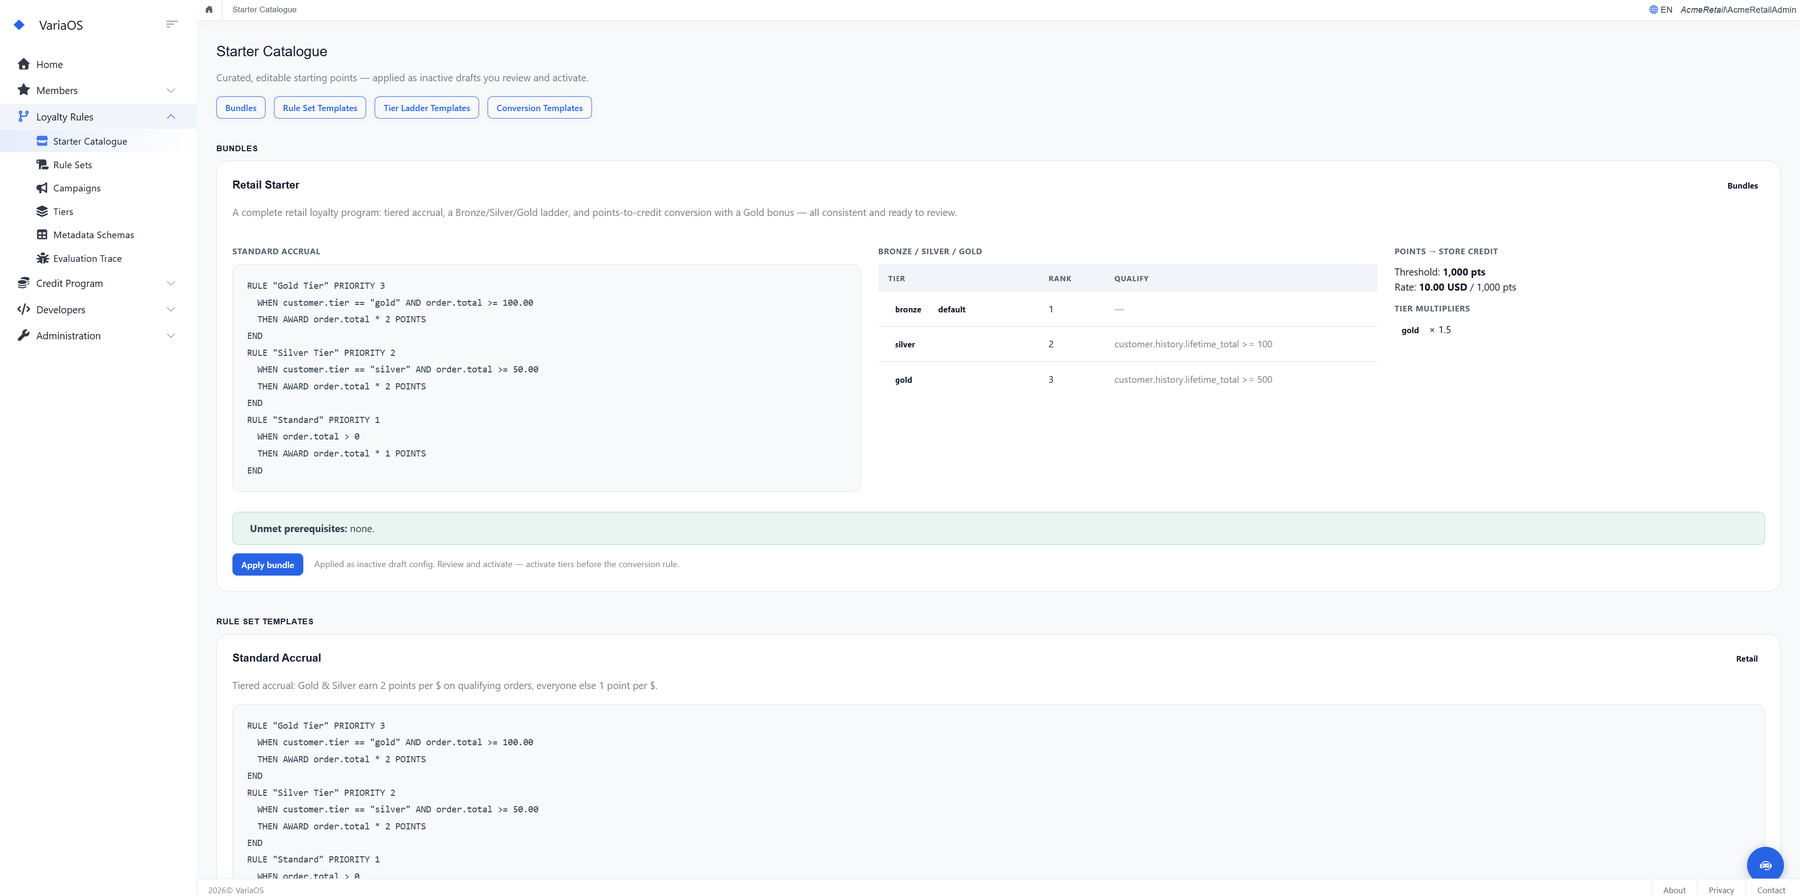The image size is (1800, 896).
Task: Open the chat support bubble
Action: 1765,865
